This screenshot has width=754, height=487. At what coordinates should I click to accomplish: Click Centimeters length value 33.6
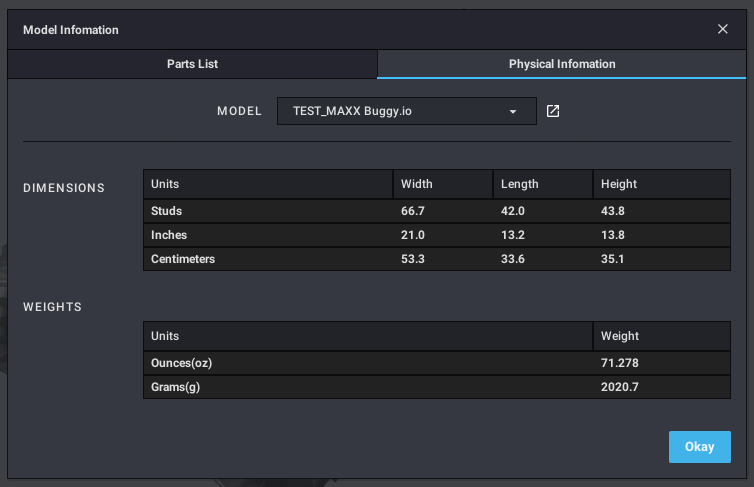[513, 259]
